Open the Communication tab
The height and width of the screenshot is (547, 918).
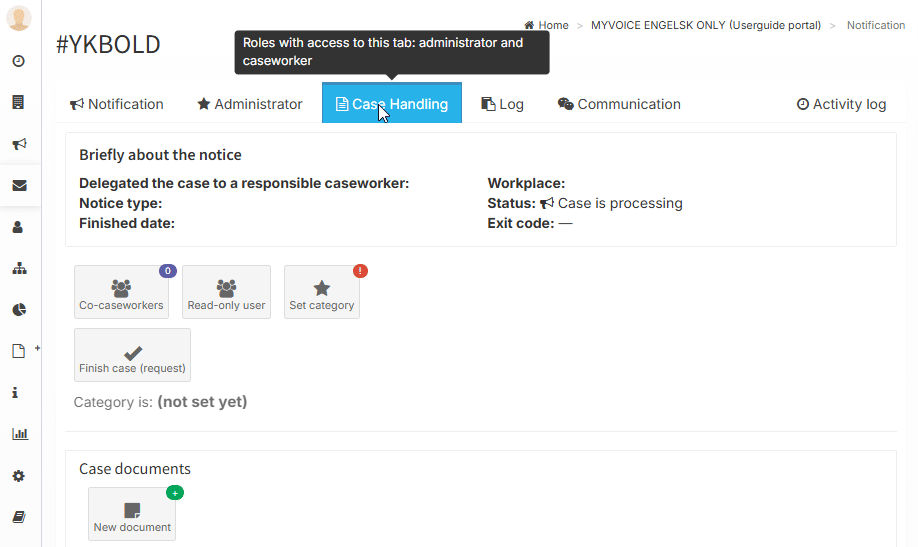point(619,104)
